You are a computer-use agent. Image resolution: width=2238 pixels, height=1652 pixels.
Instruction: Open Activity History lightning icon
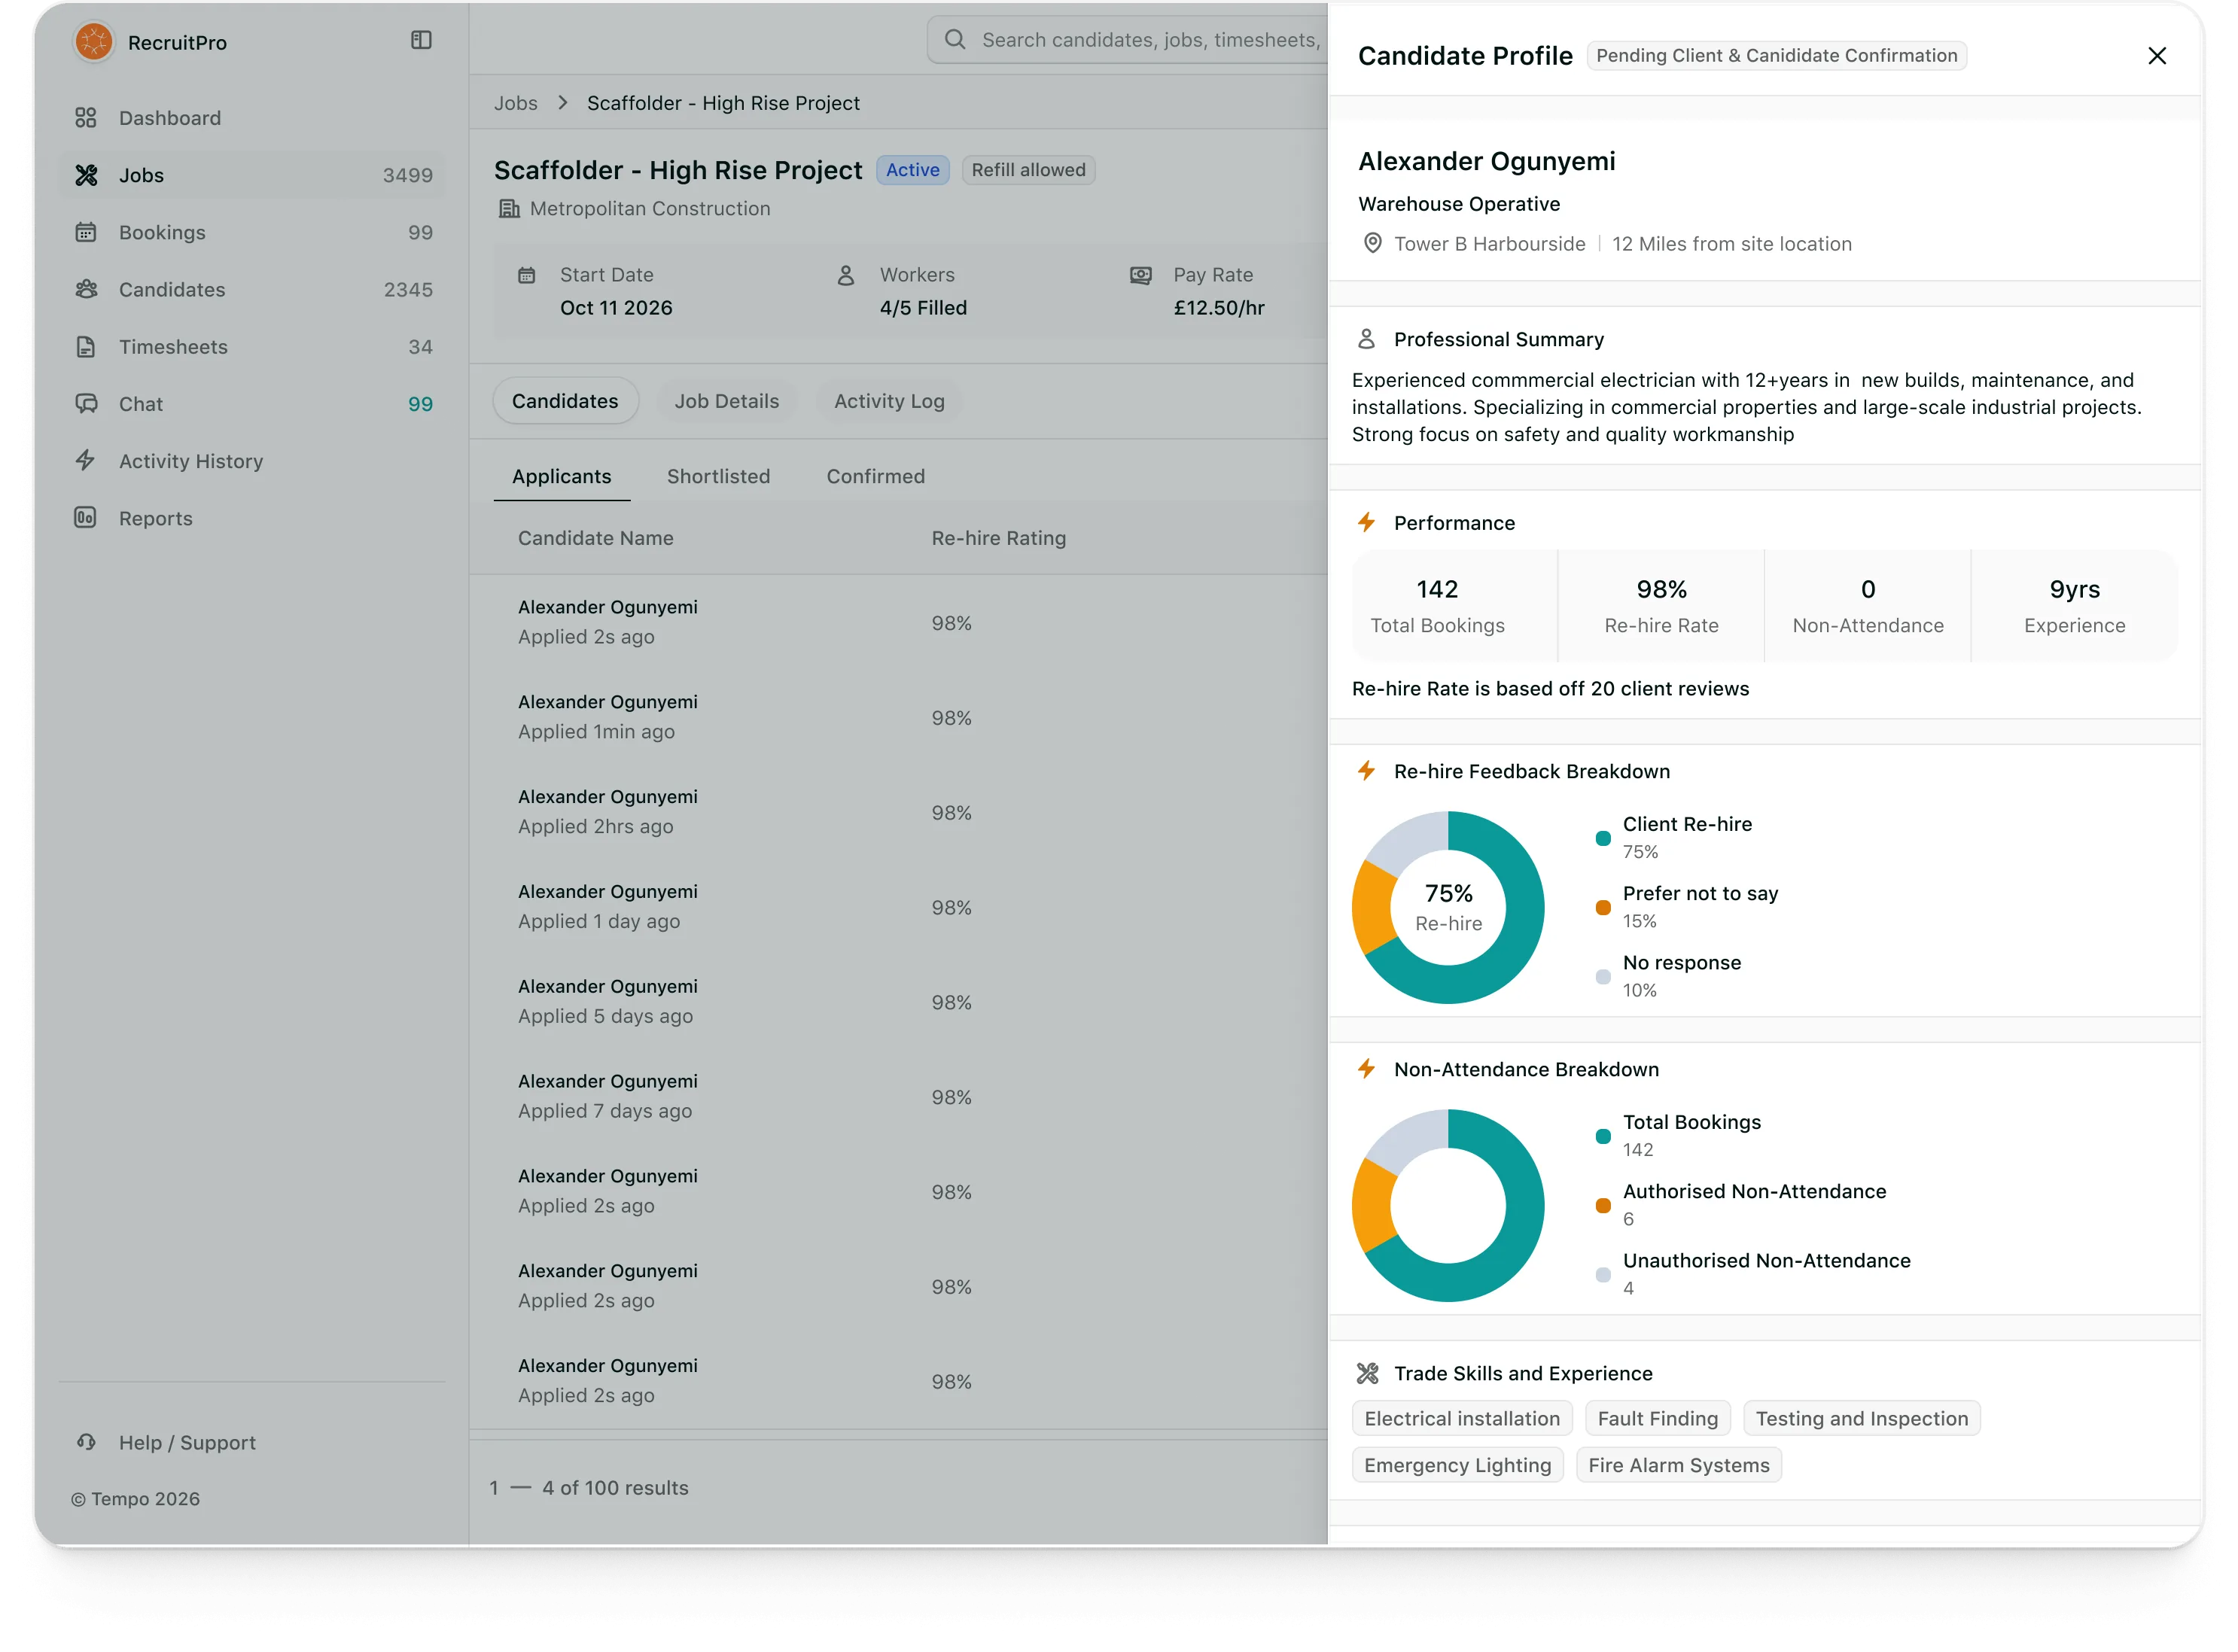(x=86, y=461)
